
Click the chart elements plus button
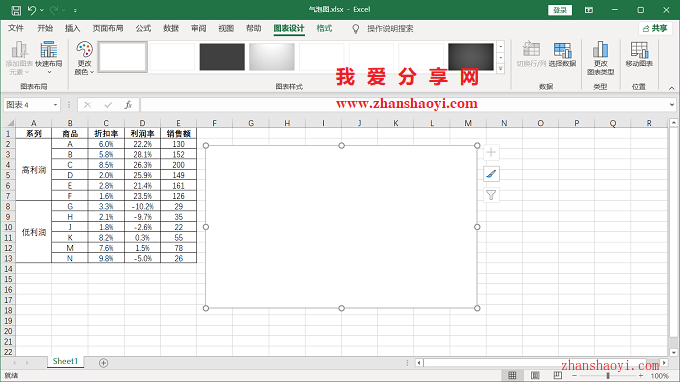(491, 153)
